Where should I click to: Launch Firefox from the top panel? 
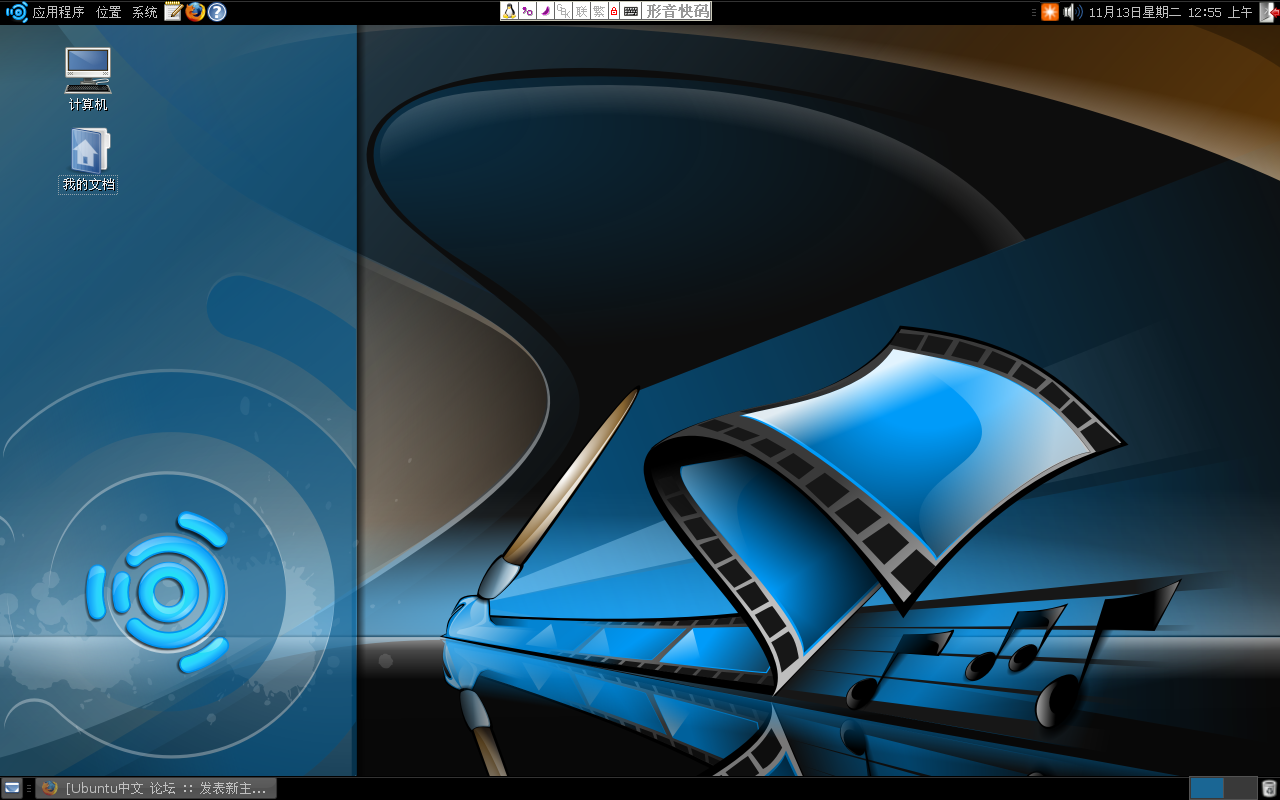tap(195, 12)
